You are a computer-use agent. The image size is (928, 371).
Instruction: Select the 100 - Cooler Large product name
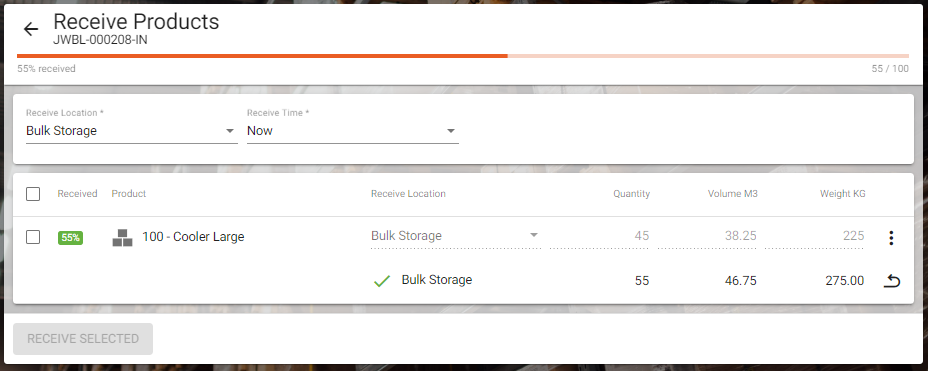pos(193,237)
